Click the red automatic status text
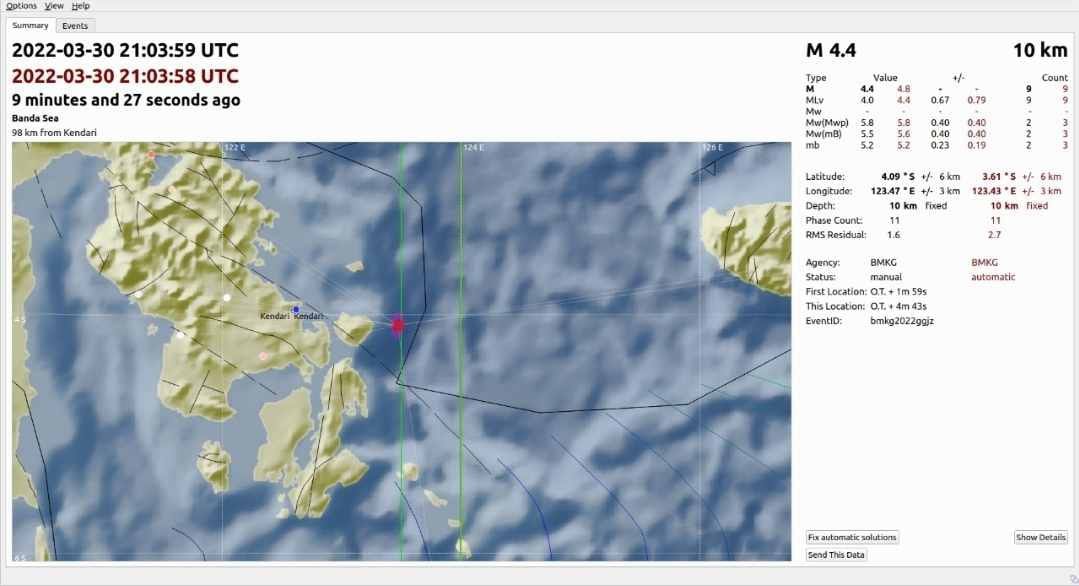Screen dimensions: 1079x586 [x=992, y=277]
